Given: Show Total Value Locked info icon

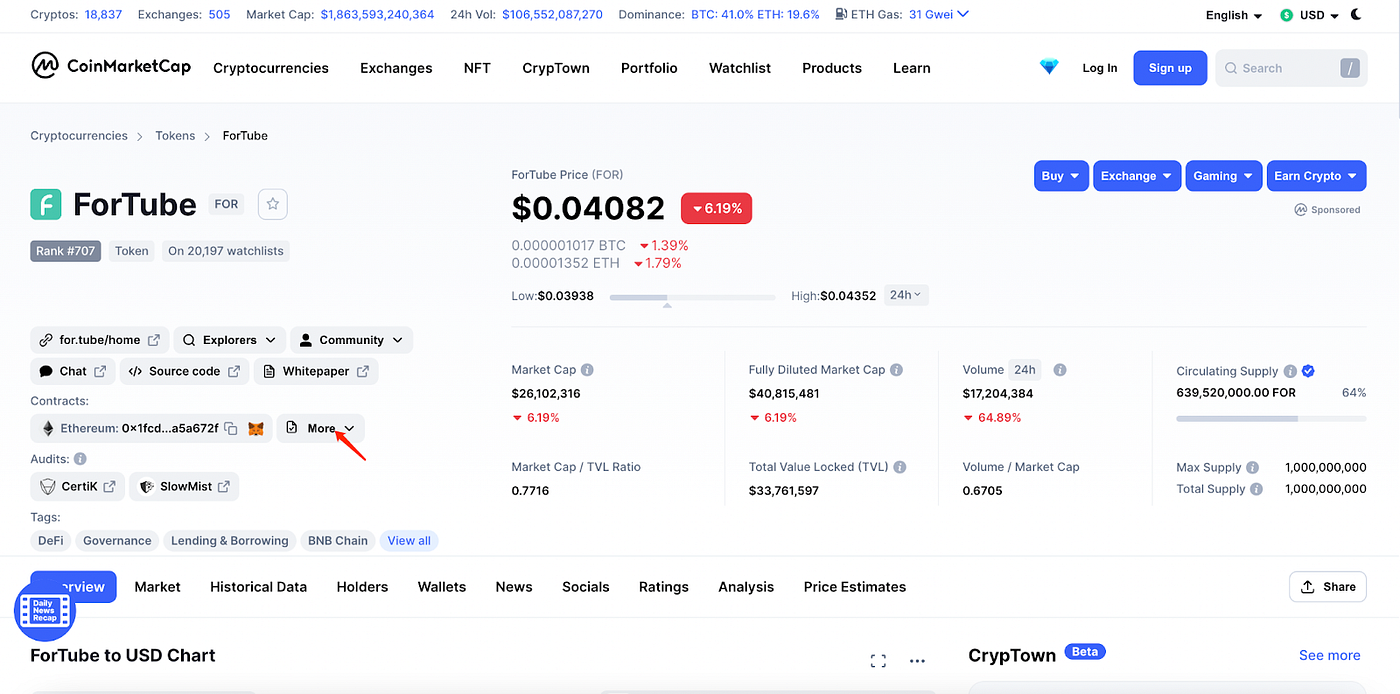Looking at the screenshot, I should pos(900,467).
